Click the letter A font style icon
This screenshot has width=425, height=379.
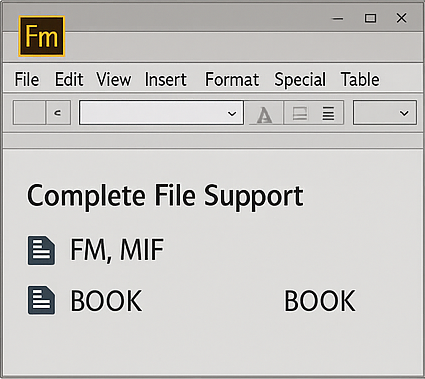point(265,114)
